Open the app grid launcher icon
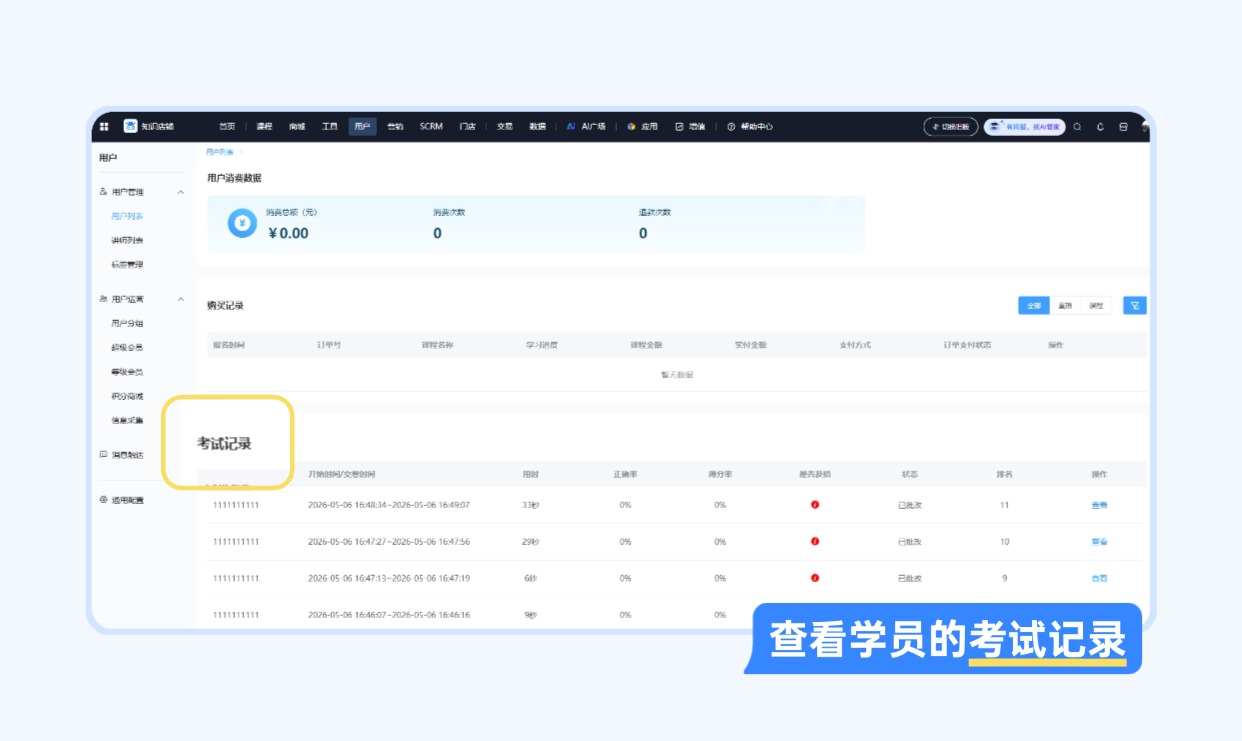The image size is (1242, 741). tap(104, 127)
